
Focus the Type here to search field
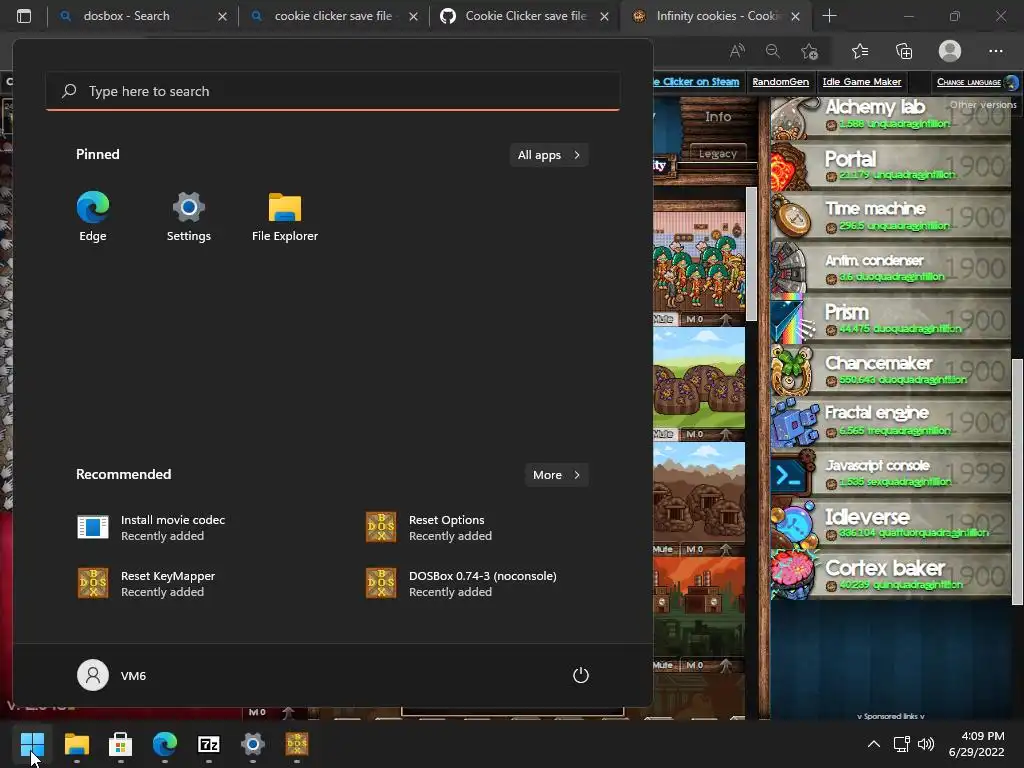333,91
